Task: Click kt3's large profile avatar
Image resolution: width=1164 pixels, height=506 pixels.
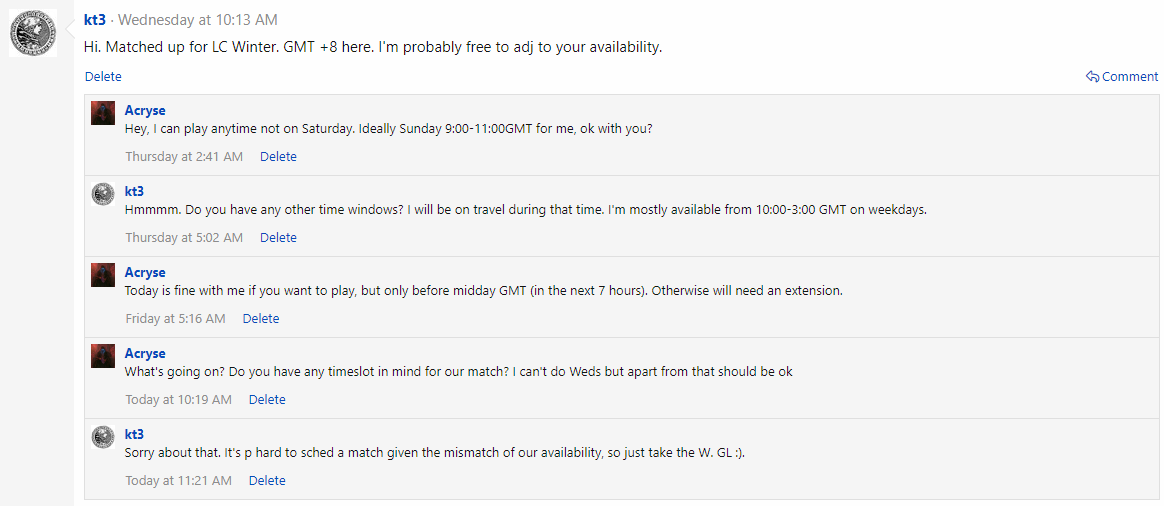Action: coord(33,33)
